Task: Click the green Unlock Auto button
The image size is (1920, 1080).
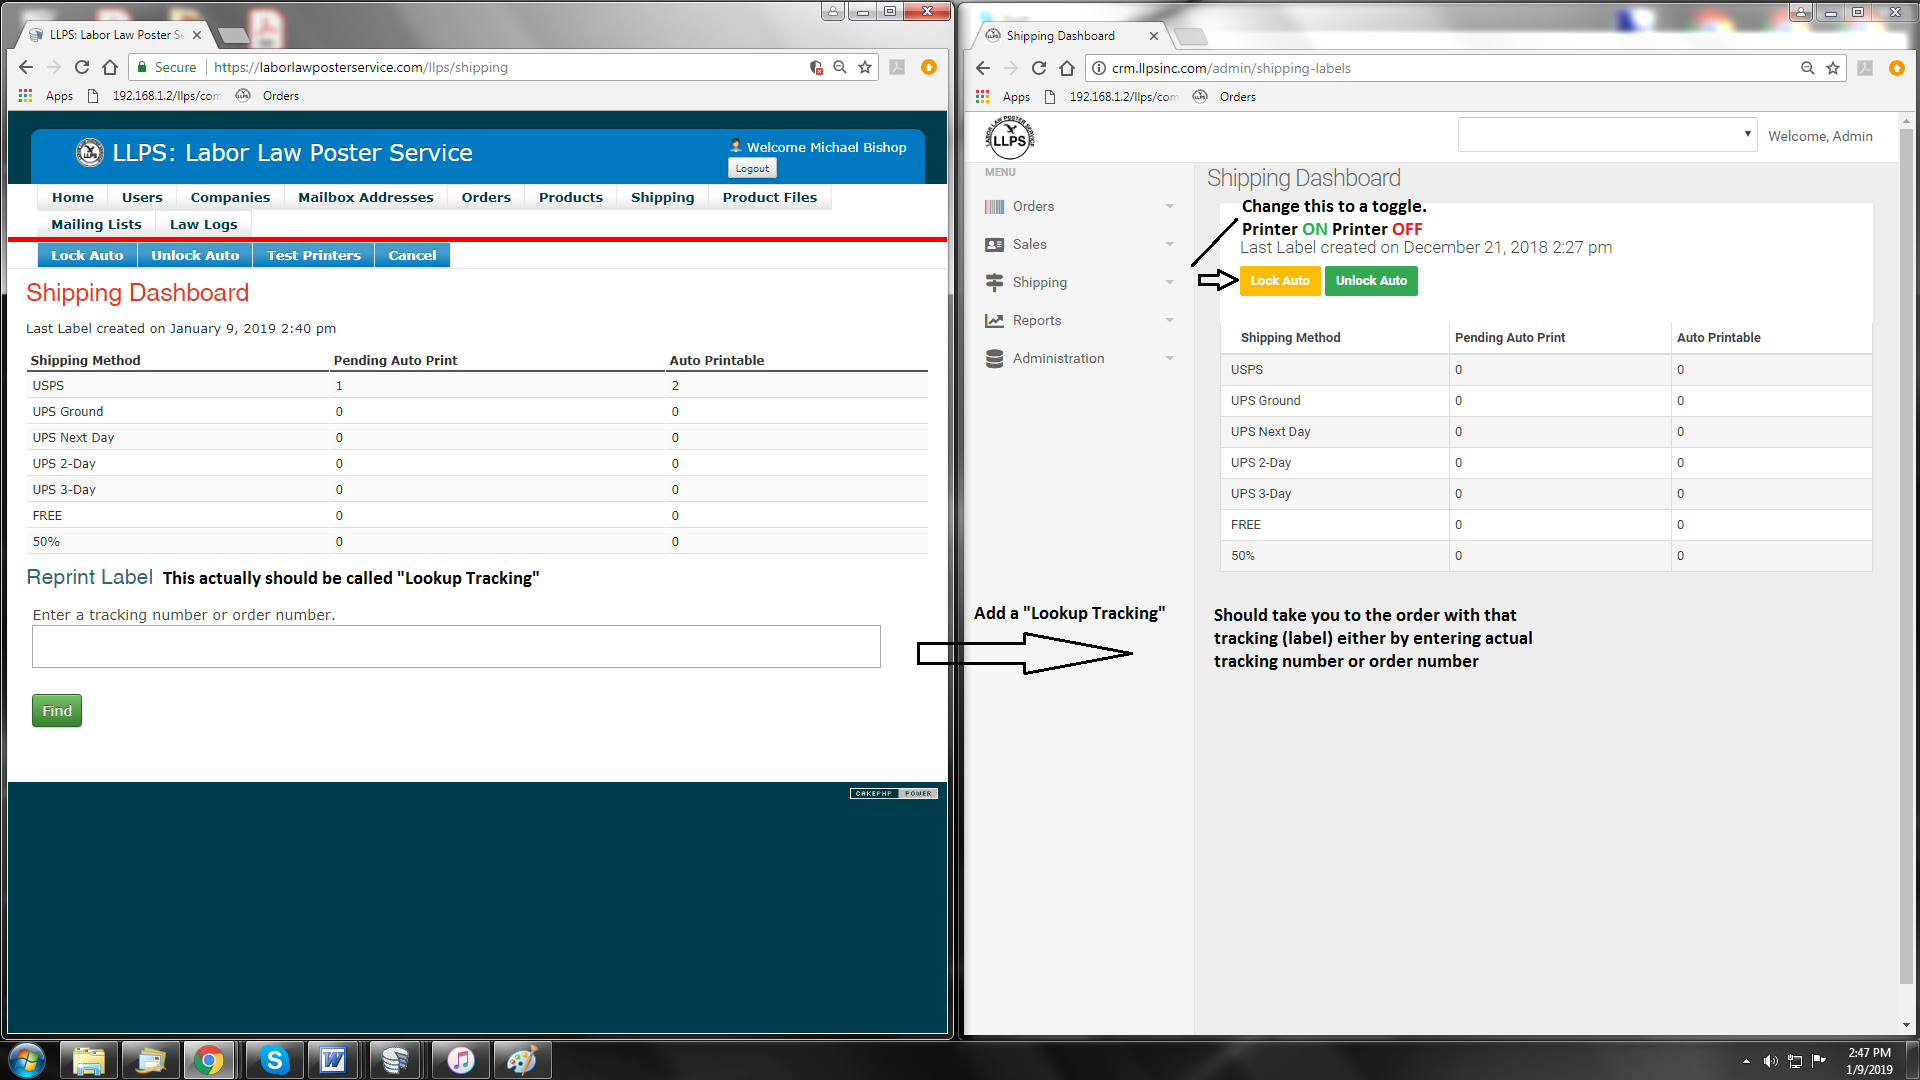Action: point(1370,281)
